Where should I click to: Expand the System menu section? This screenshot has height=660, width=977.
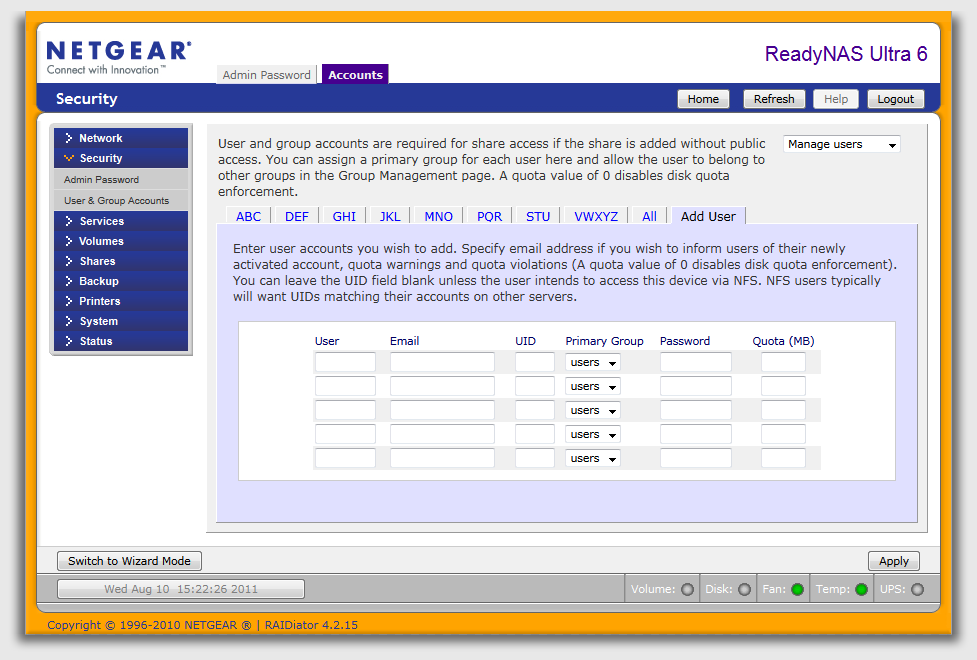(121, 321)
